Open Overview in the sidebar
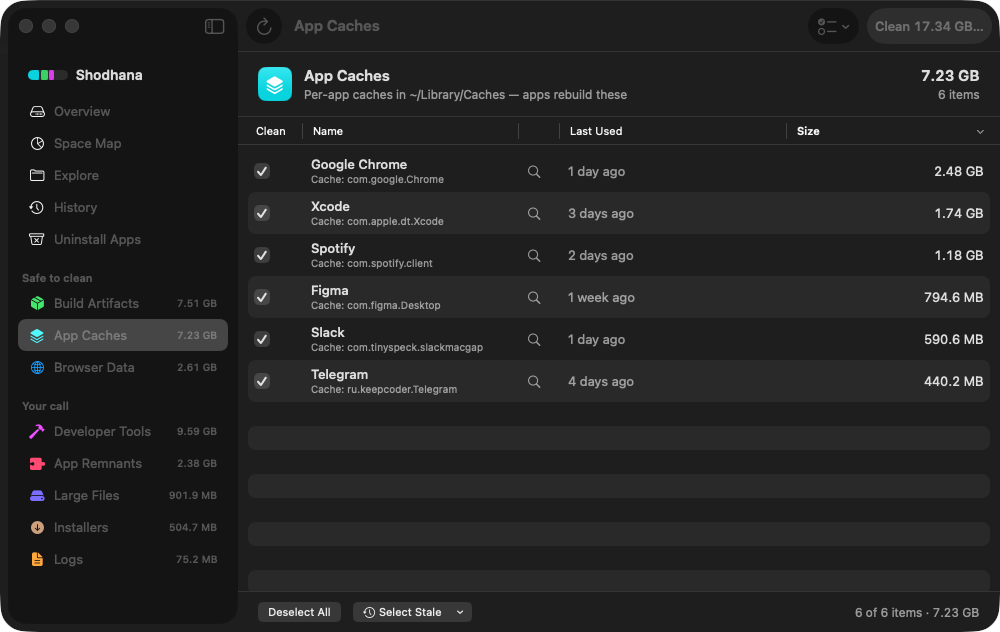 [122, 112]
